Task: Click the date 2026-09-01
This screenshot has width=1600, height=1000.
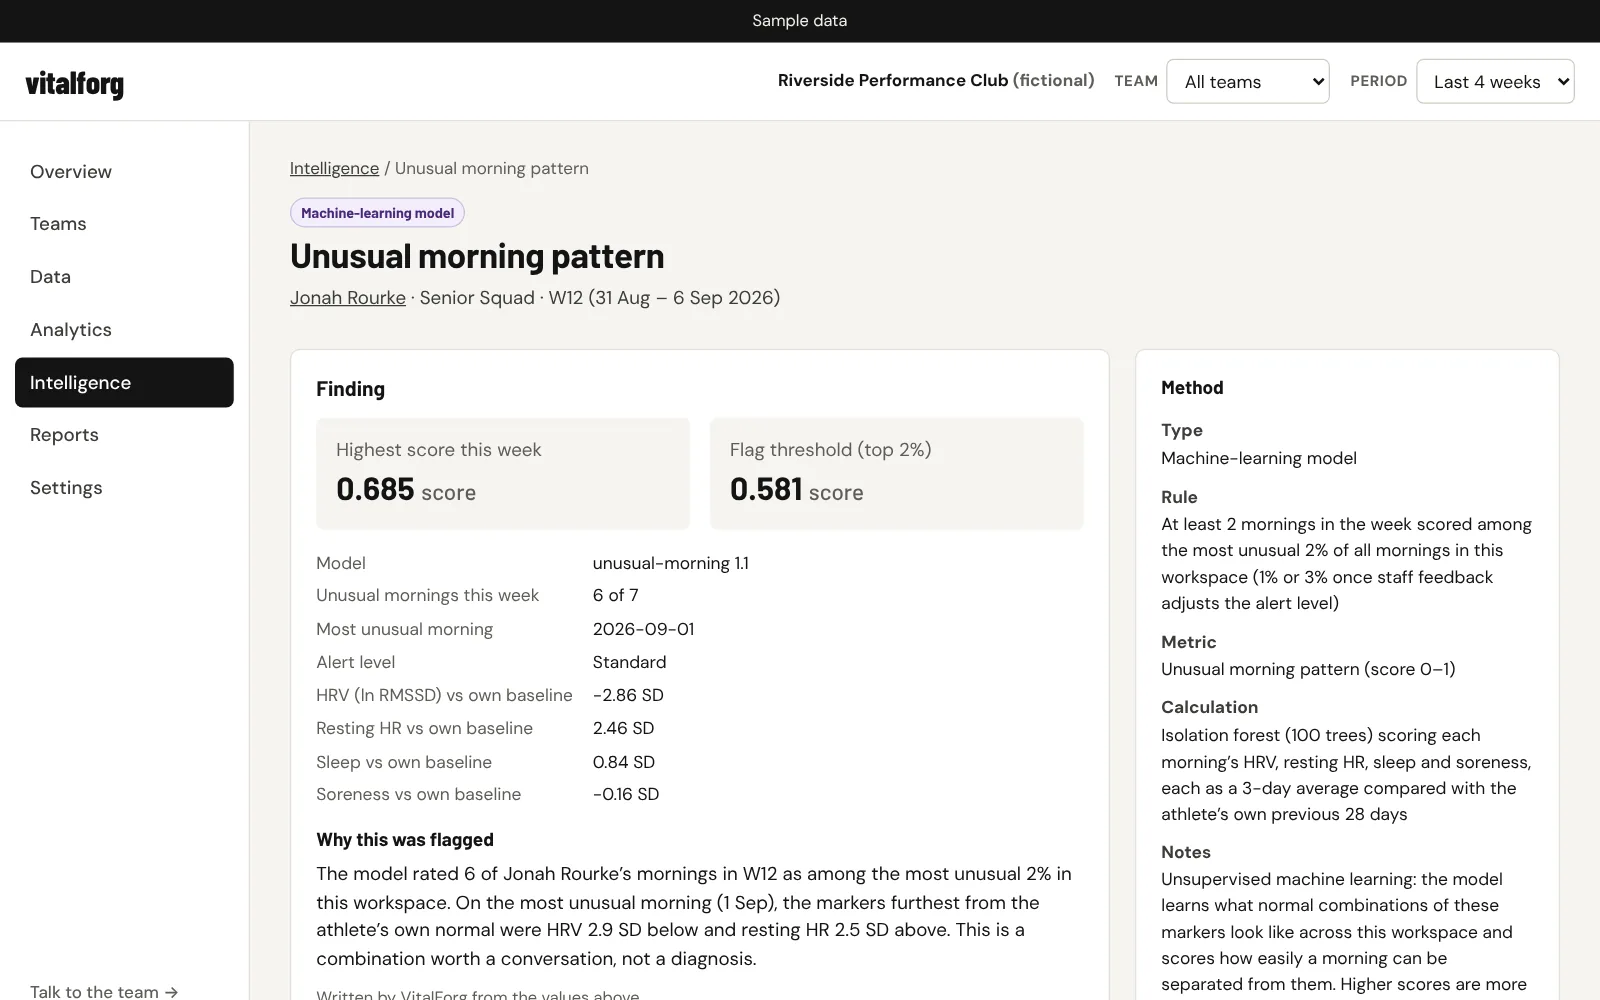Action: 643,629
